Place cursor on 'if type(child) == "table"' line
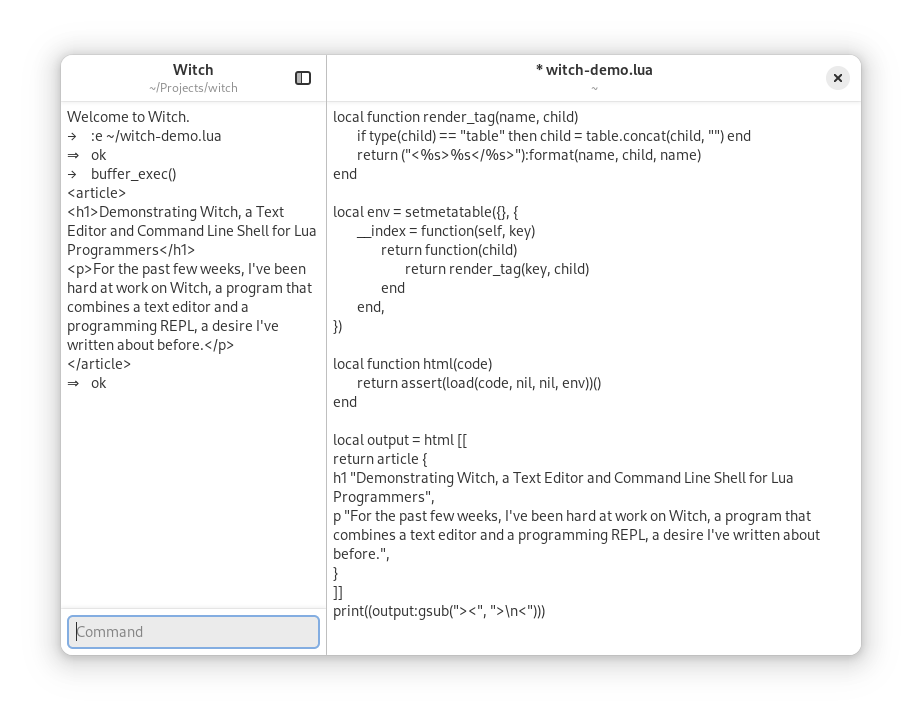 553,136
